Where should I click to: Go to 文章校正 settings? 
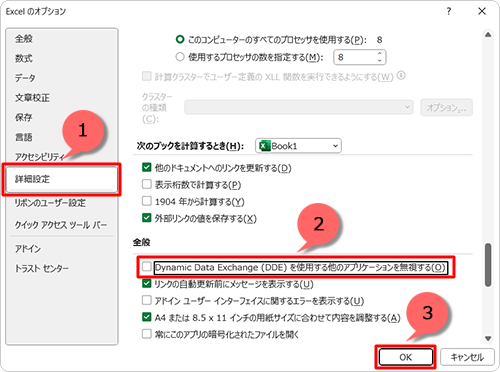pos(32,98)
